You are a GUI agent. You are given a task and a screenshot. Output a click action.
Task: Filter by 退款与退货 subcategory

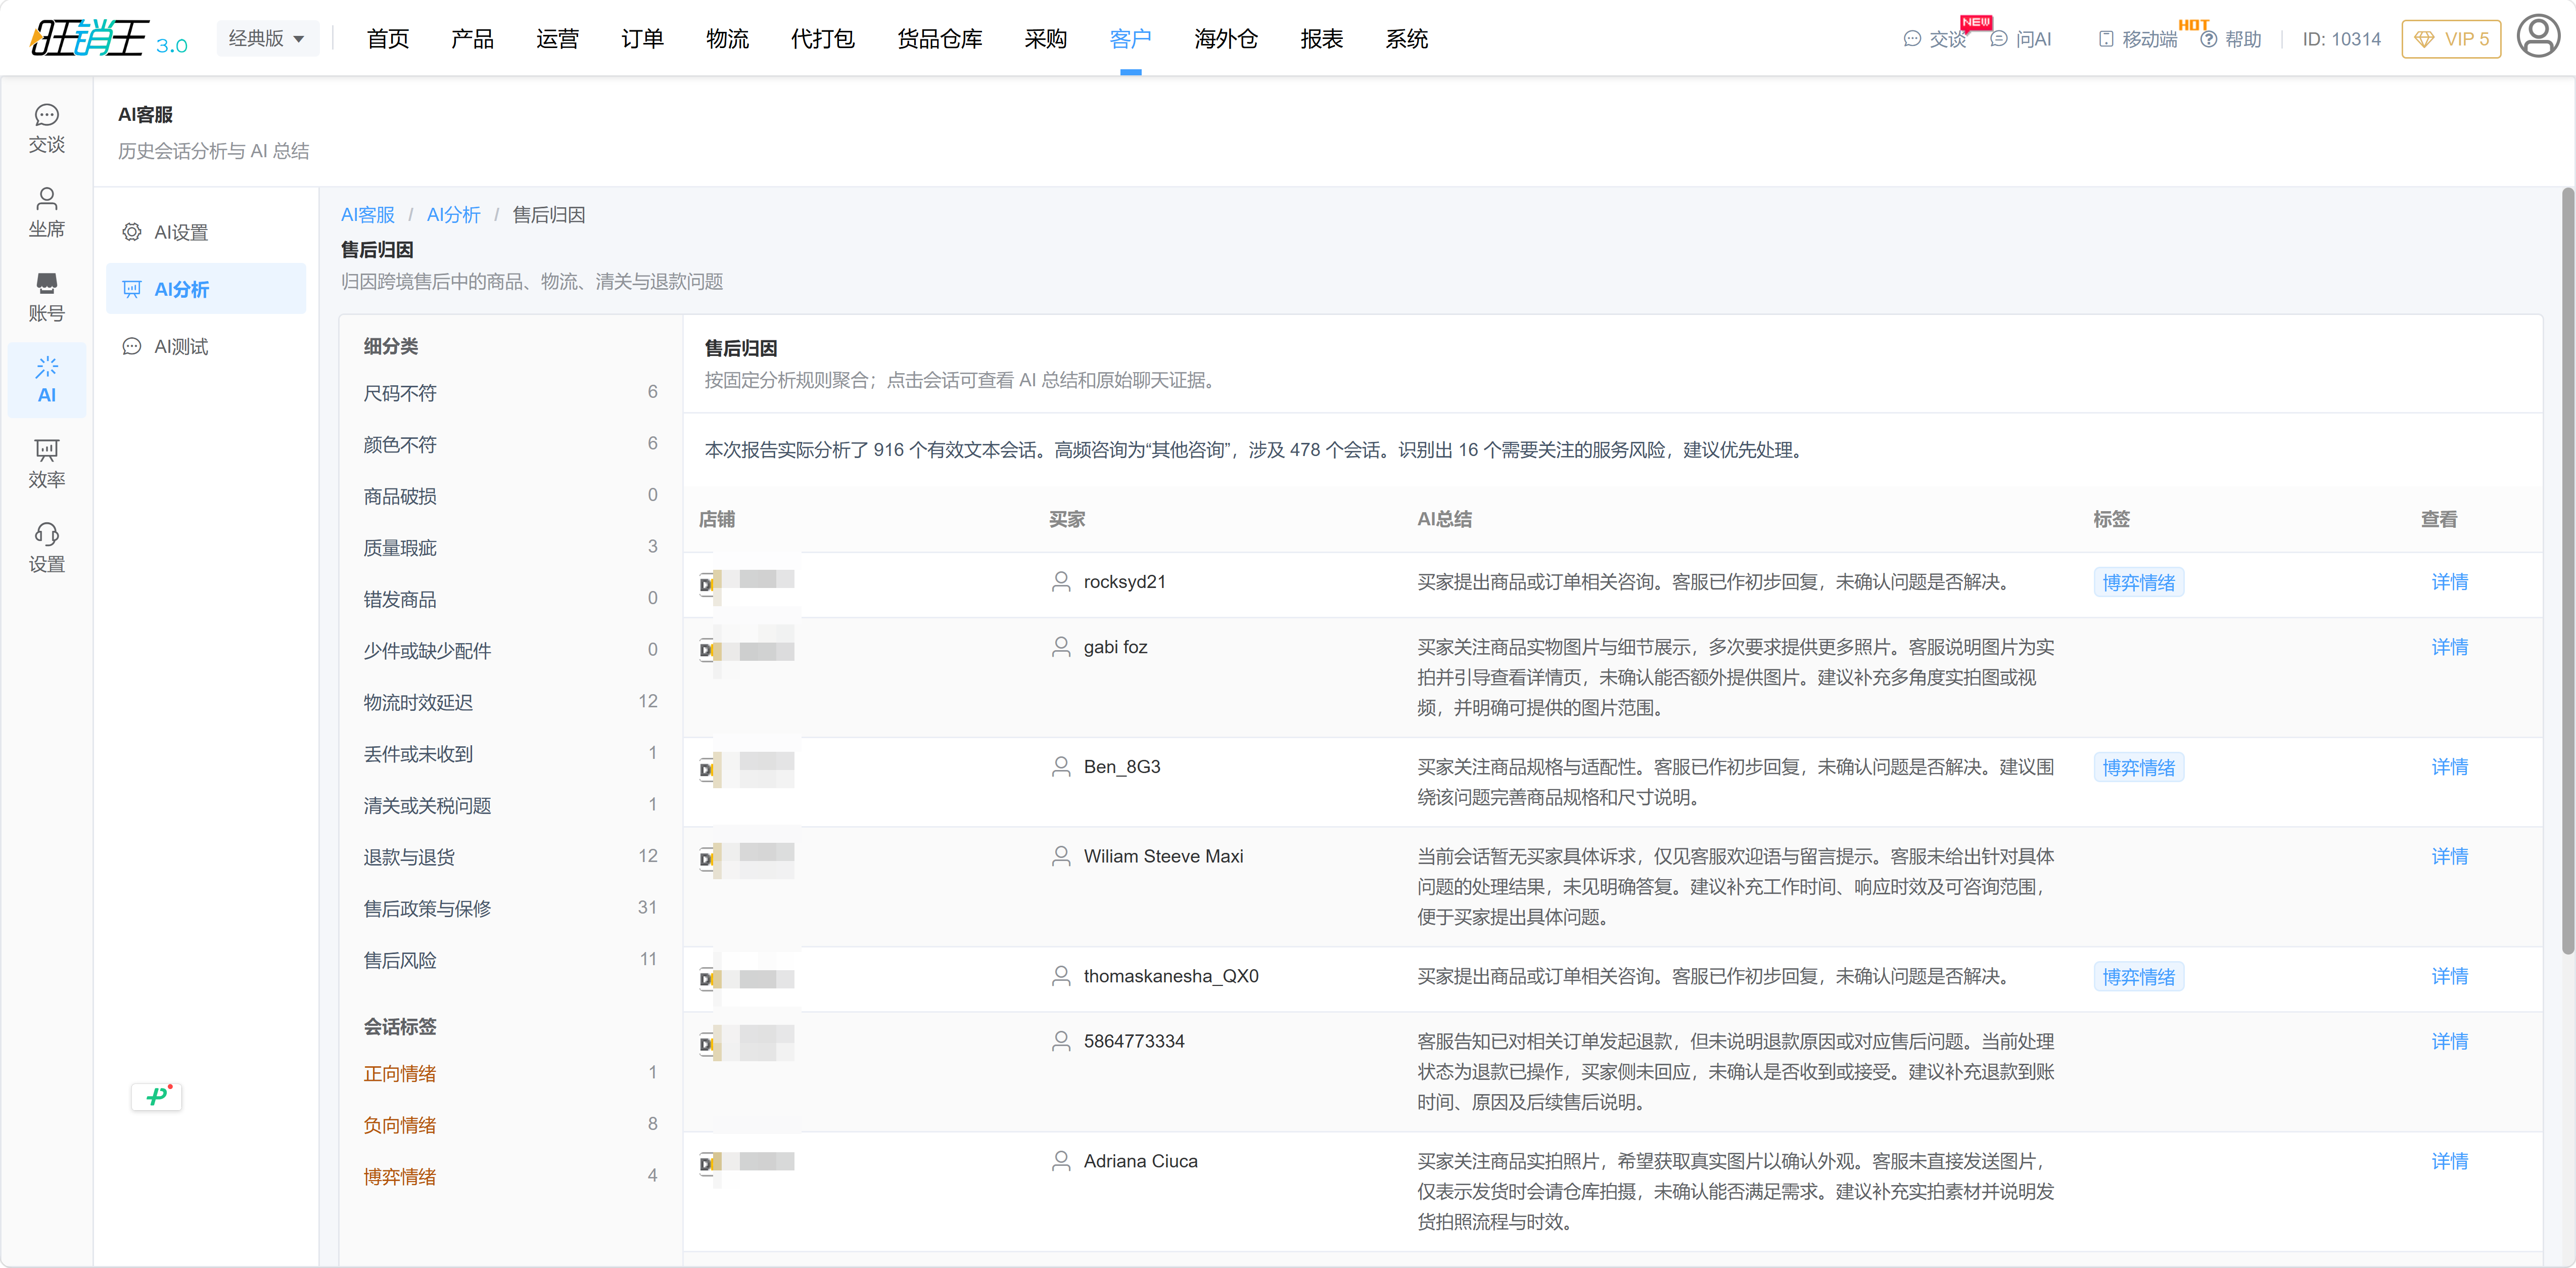510,857
